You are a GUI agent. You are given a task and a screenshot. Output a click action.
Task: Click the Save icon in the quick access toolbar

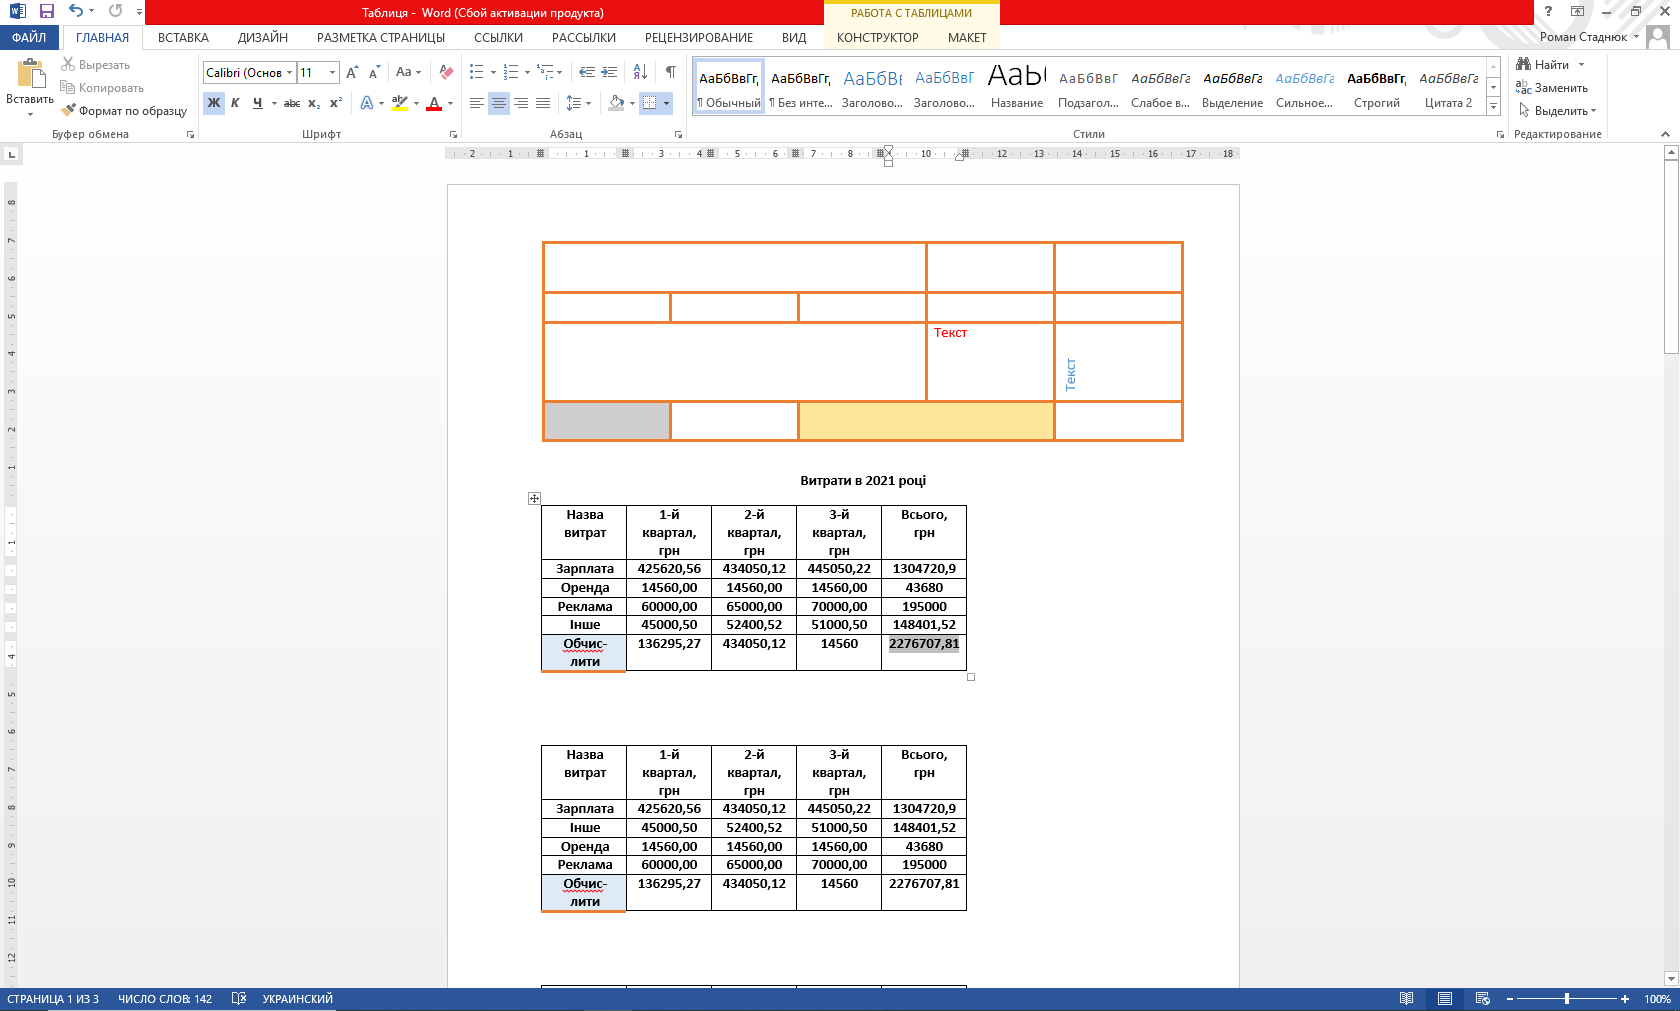pyautogui.click(x=46, y=11)
